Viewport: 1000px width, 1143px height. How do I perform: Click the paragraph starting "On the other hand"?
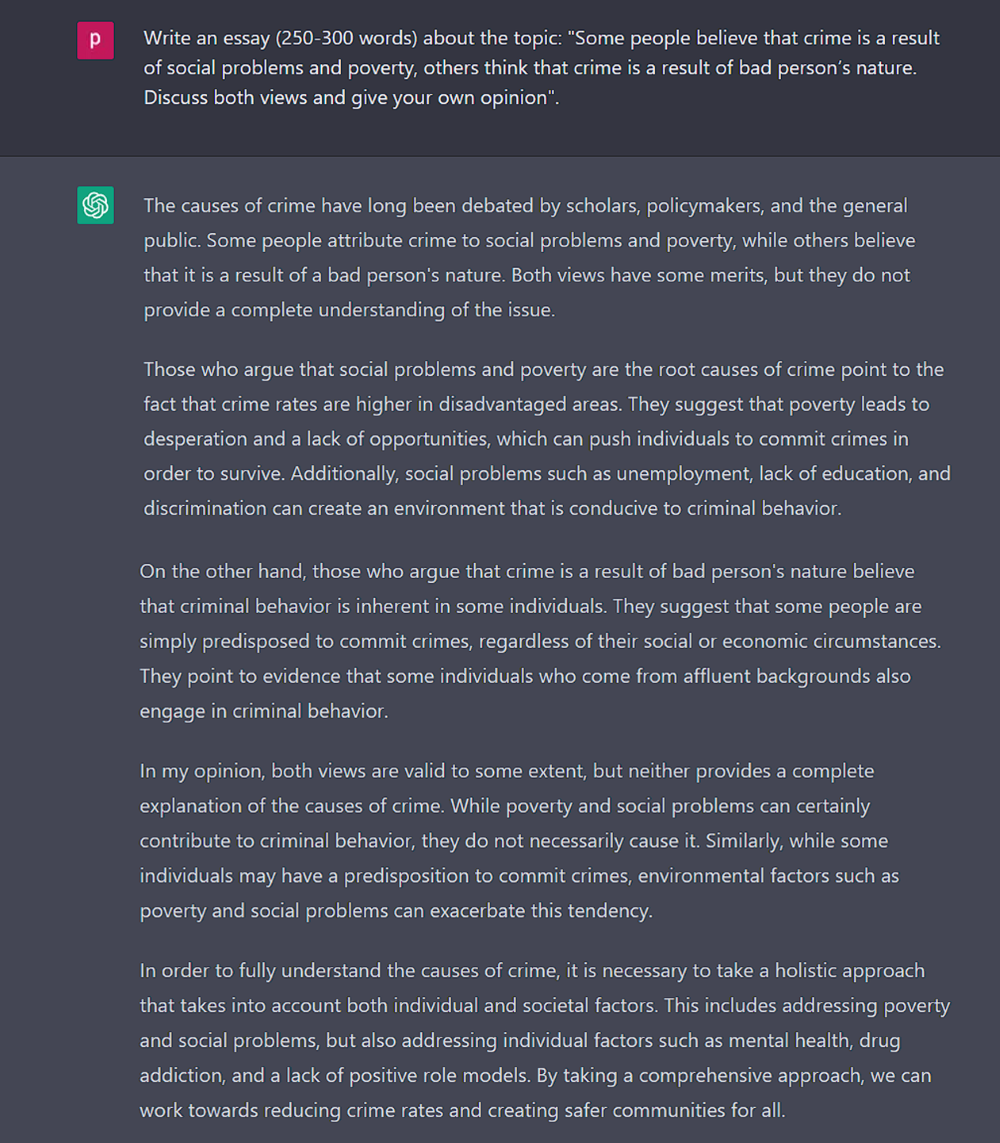(x=540, y=641)
